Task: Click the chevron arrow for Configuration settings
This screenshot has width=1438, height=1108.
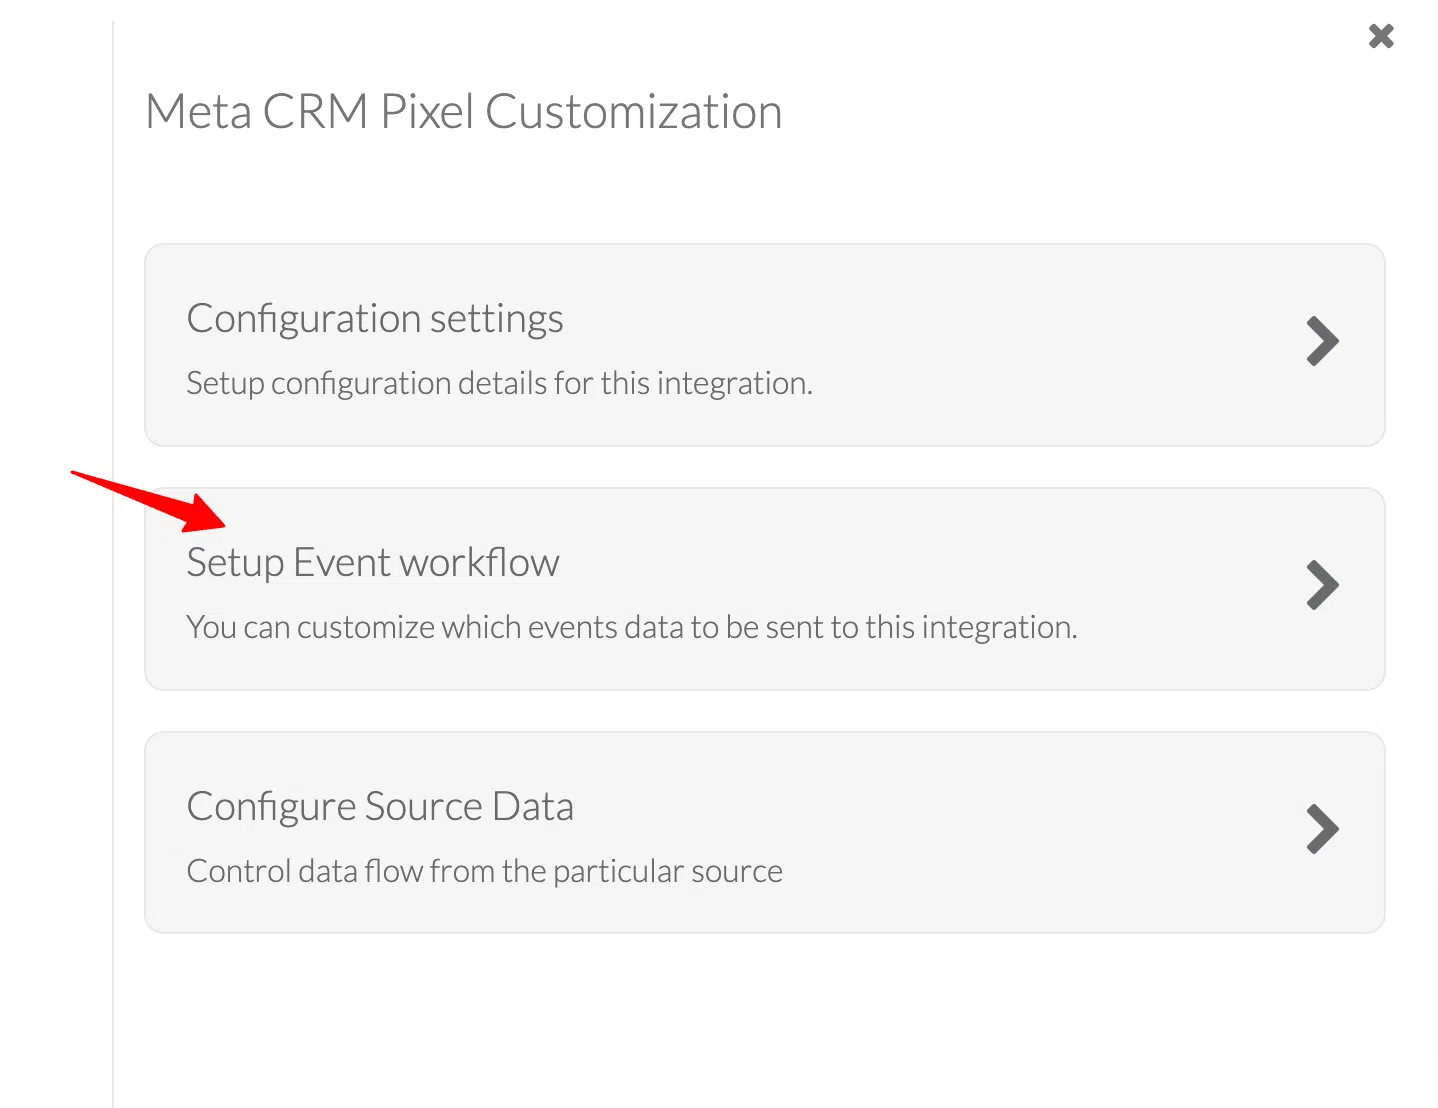Action: coord(1322,342)
